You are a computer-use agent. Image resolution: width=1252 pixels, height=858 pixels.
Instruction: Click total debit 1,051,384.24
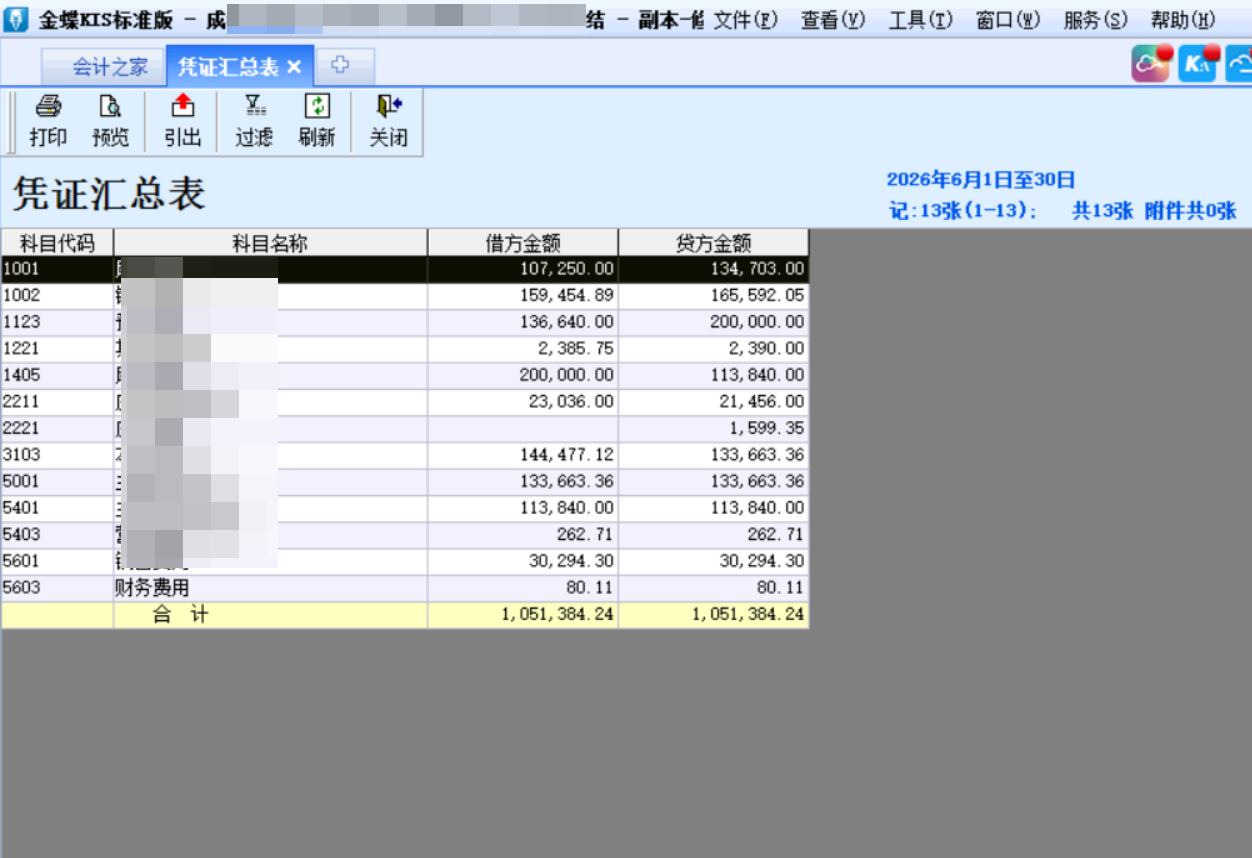tap(523, 615)
